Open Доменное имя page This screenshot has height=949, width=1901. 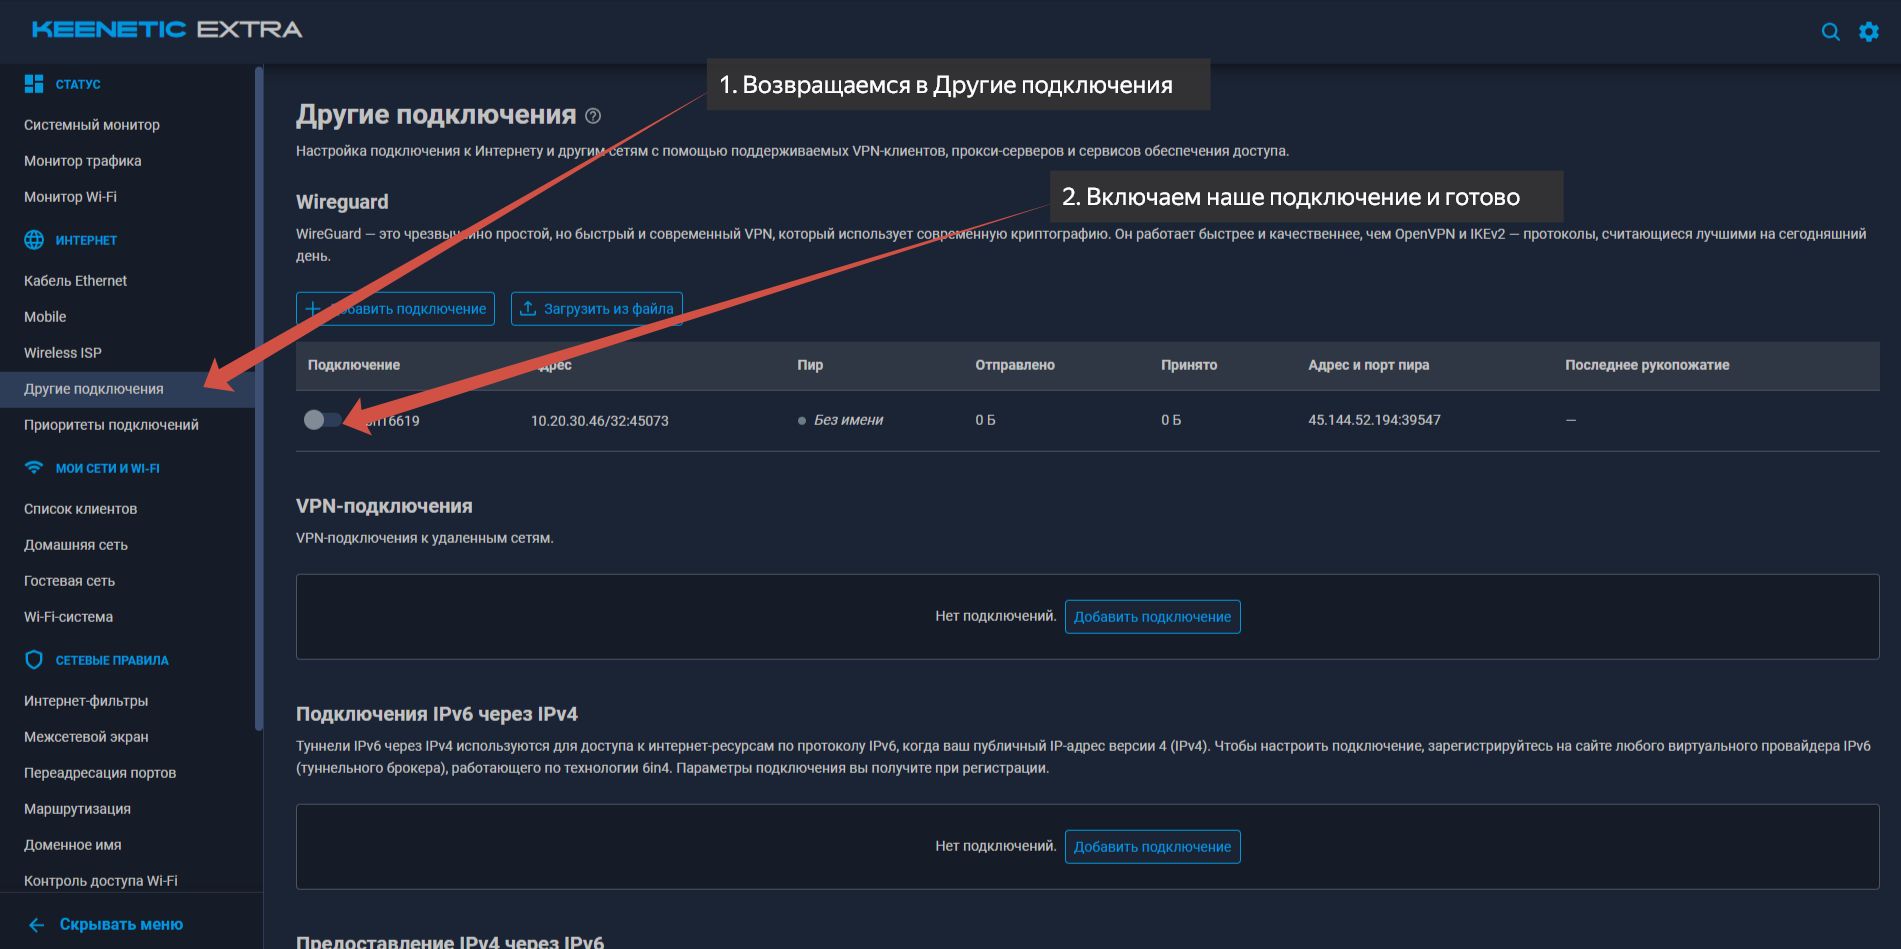pos(73,845)
